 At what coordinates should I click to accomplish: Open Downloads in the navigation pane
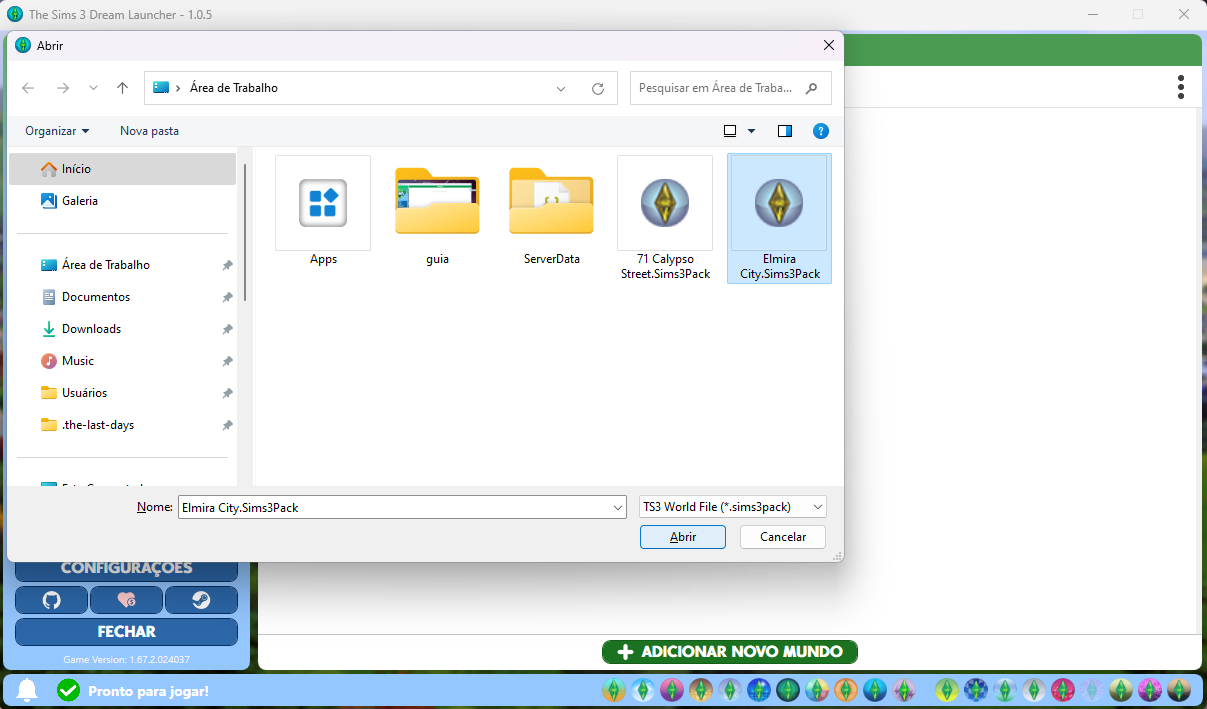point(123,329)
